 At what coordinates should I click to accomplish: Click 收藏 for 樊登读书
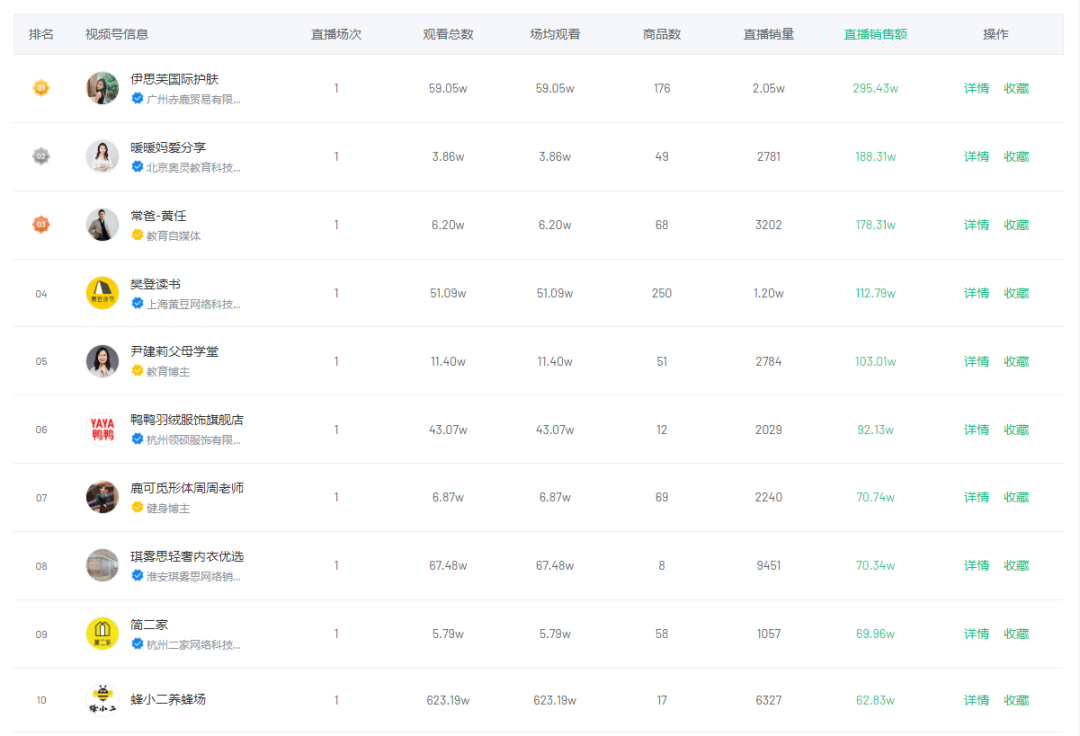pos(1016,293)
